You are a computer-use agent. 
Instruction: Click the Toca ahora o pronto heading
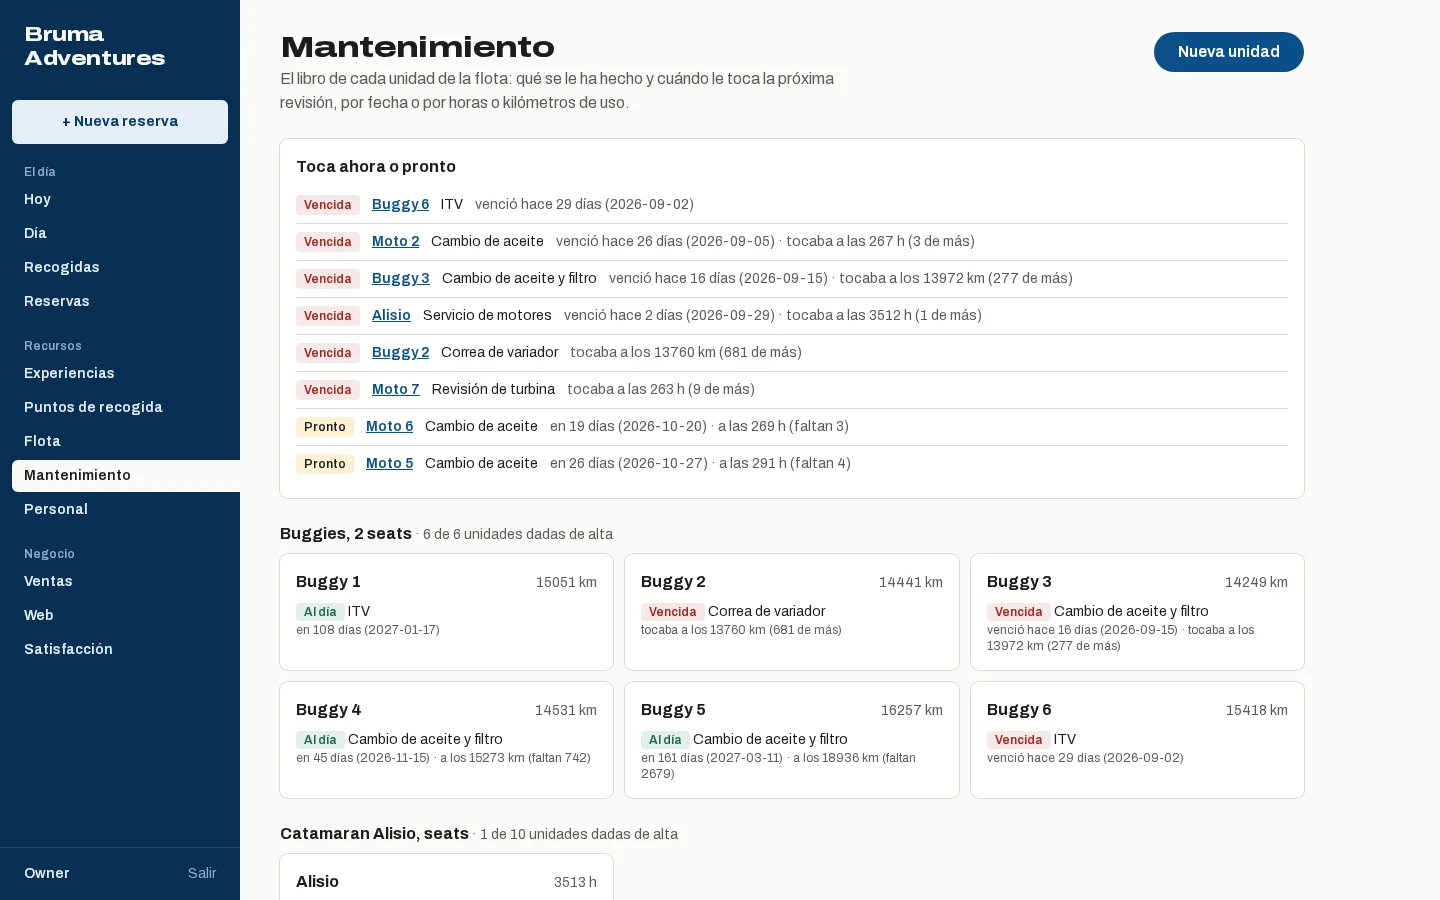[376, 167]
